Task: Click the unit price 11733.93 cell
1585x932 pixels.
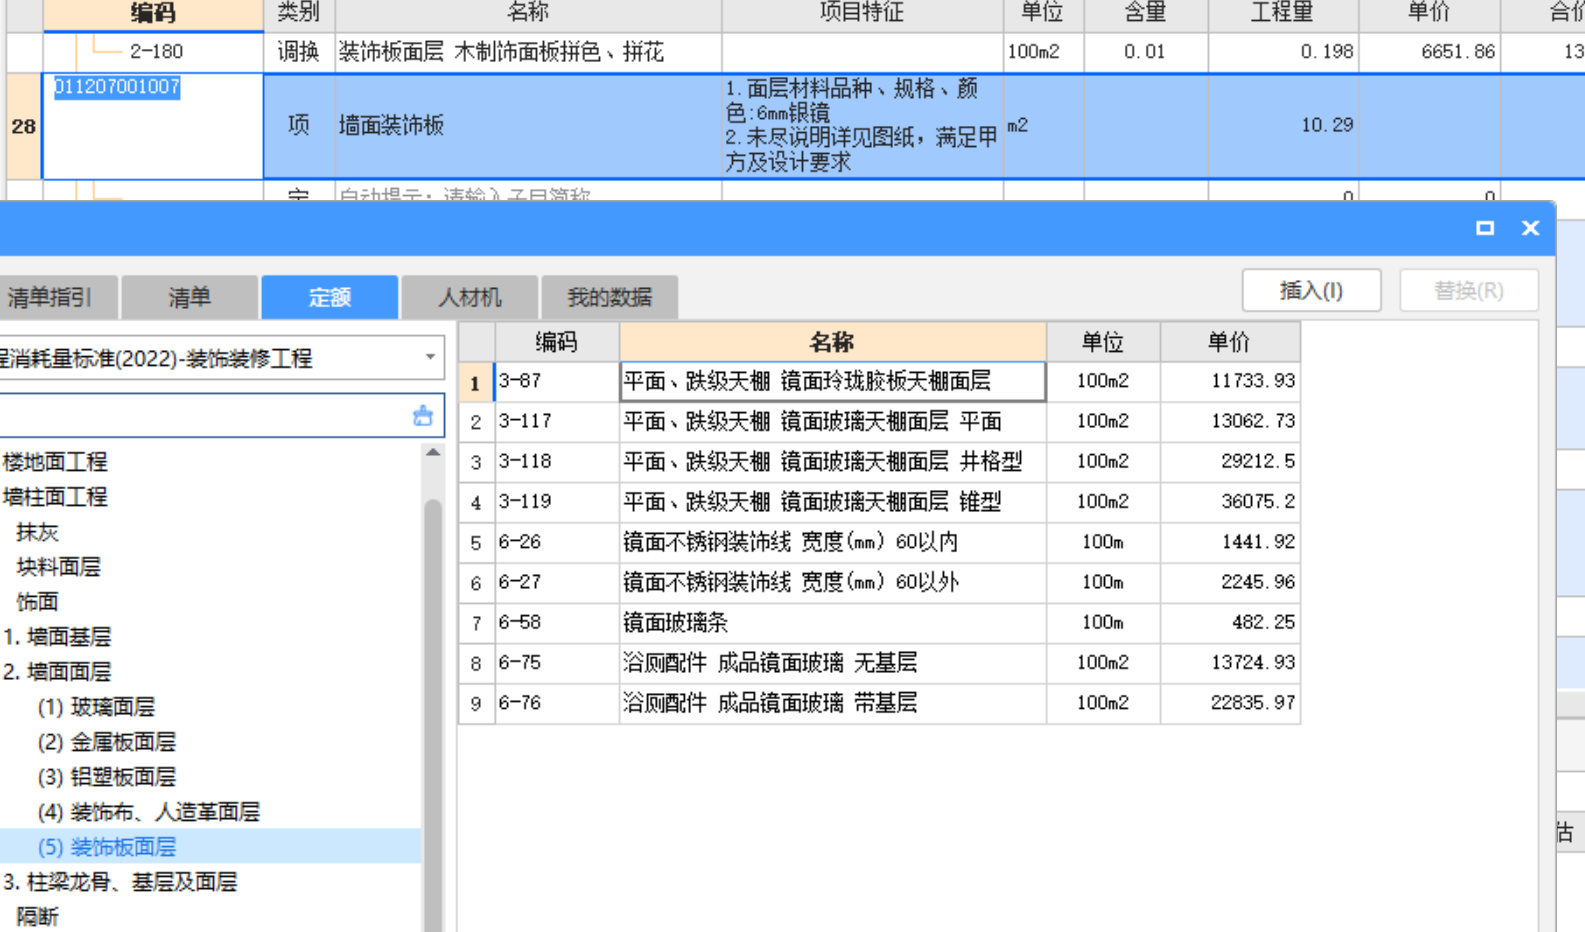Action: pos(1231,381)
